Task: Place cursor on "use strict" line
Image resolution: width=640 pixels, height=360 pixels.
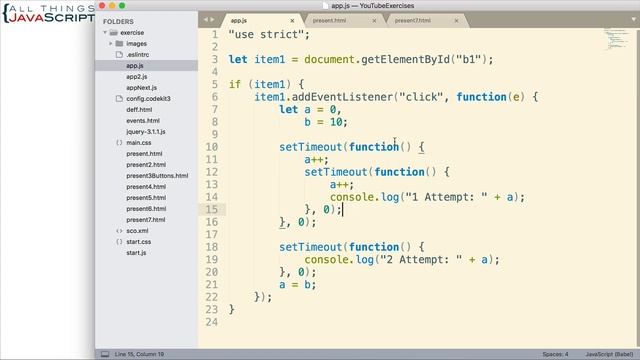Action: (269, 34)
